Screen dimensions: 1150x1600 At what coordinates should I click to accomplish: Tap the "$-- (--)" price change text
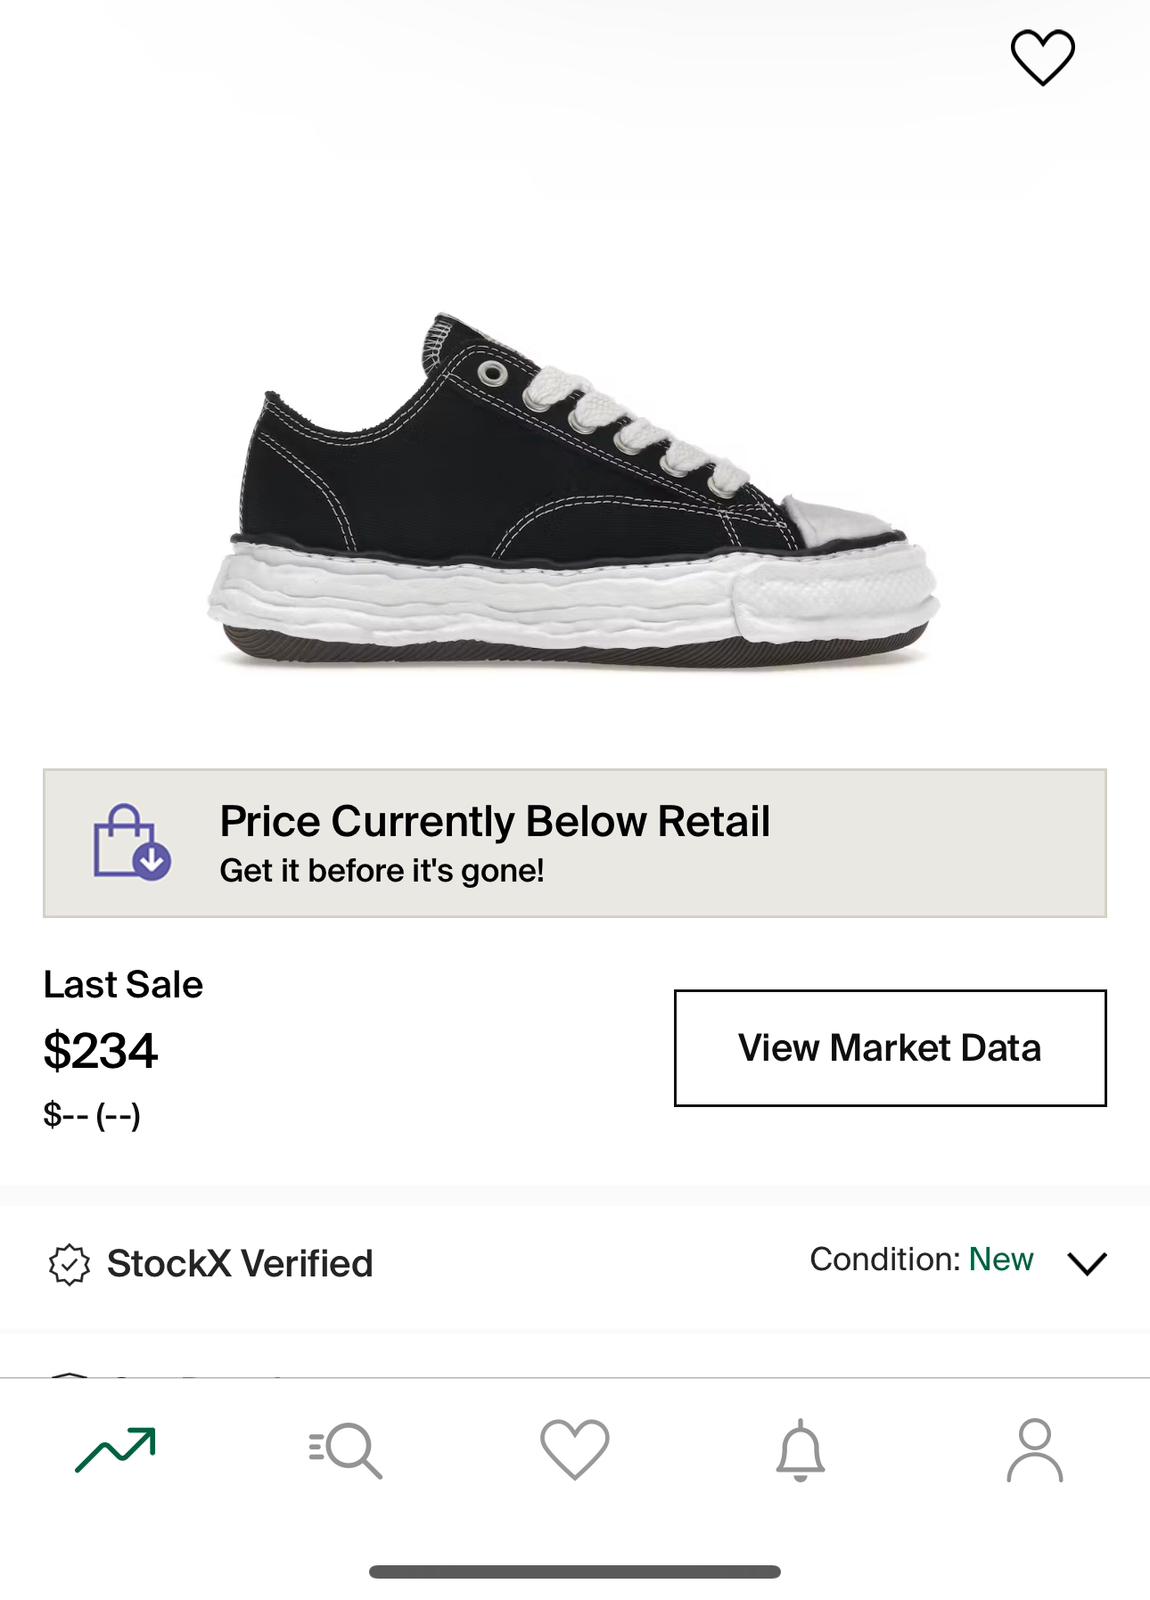92,1115
